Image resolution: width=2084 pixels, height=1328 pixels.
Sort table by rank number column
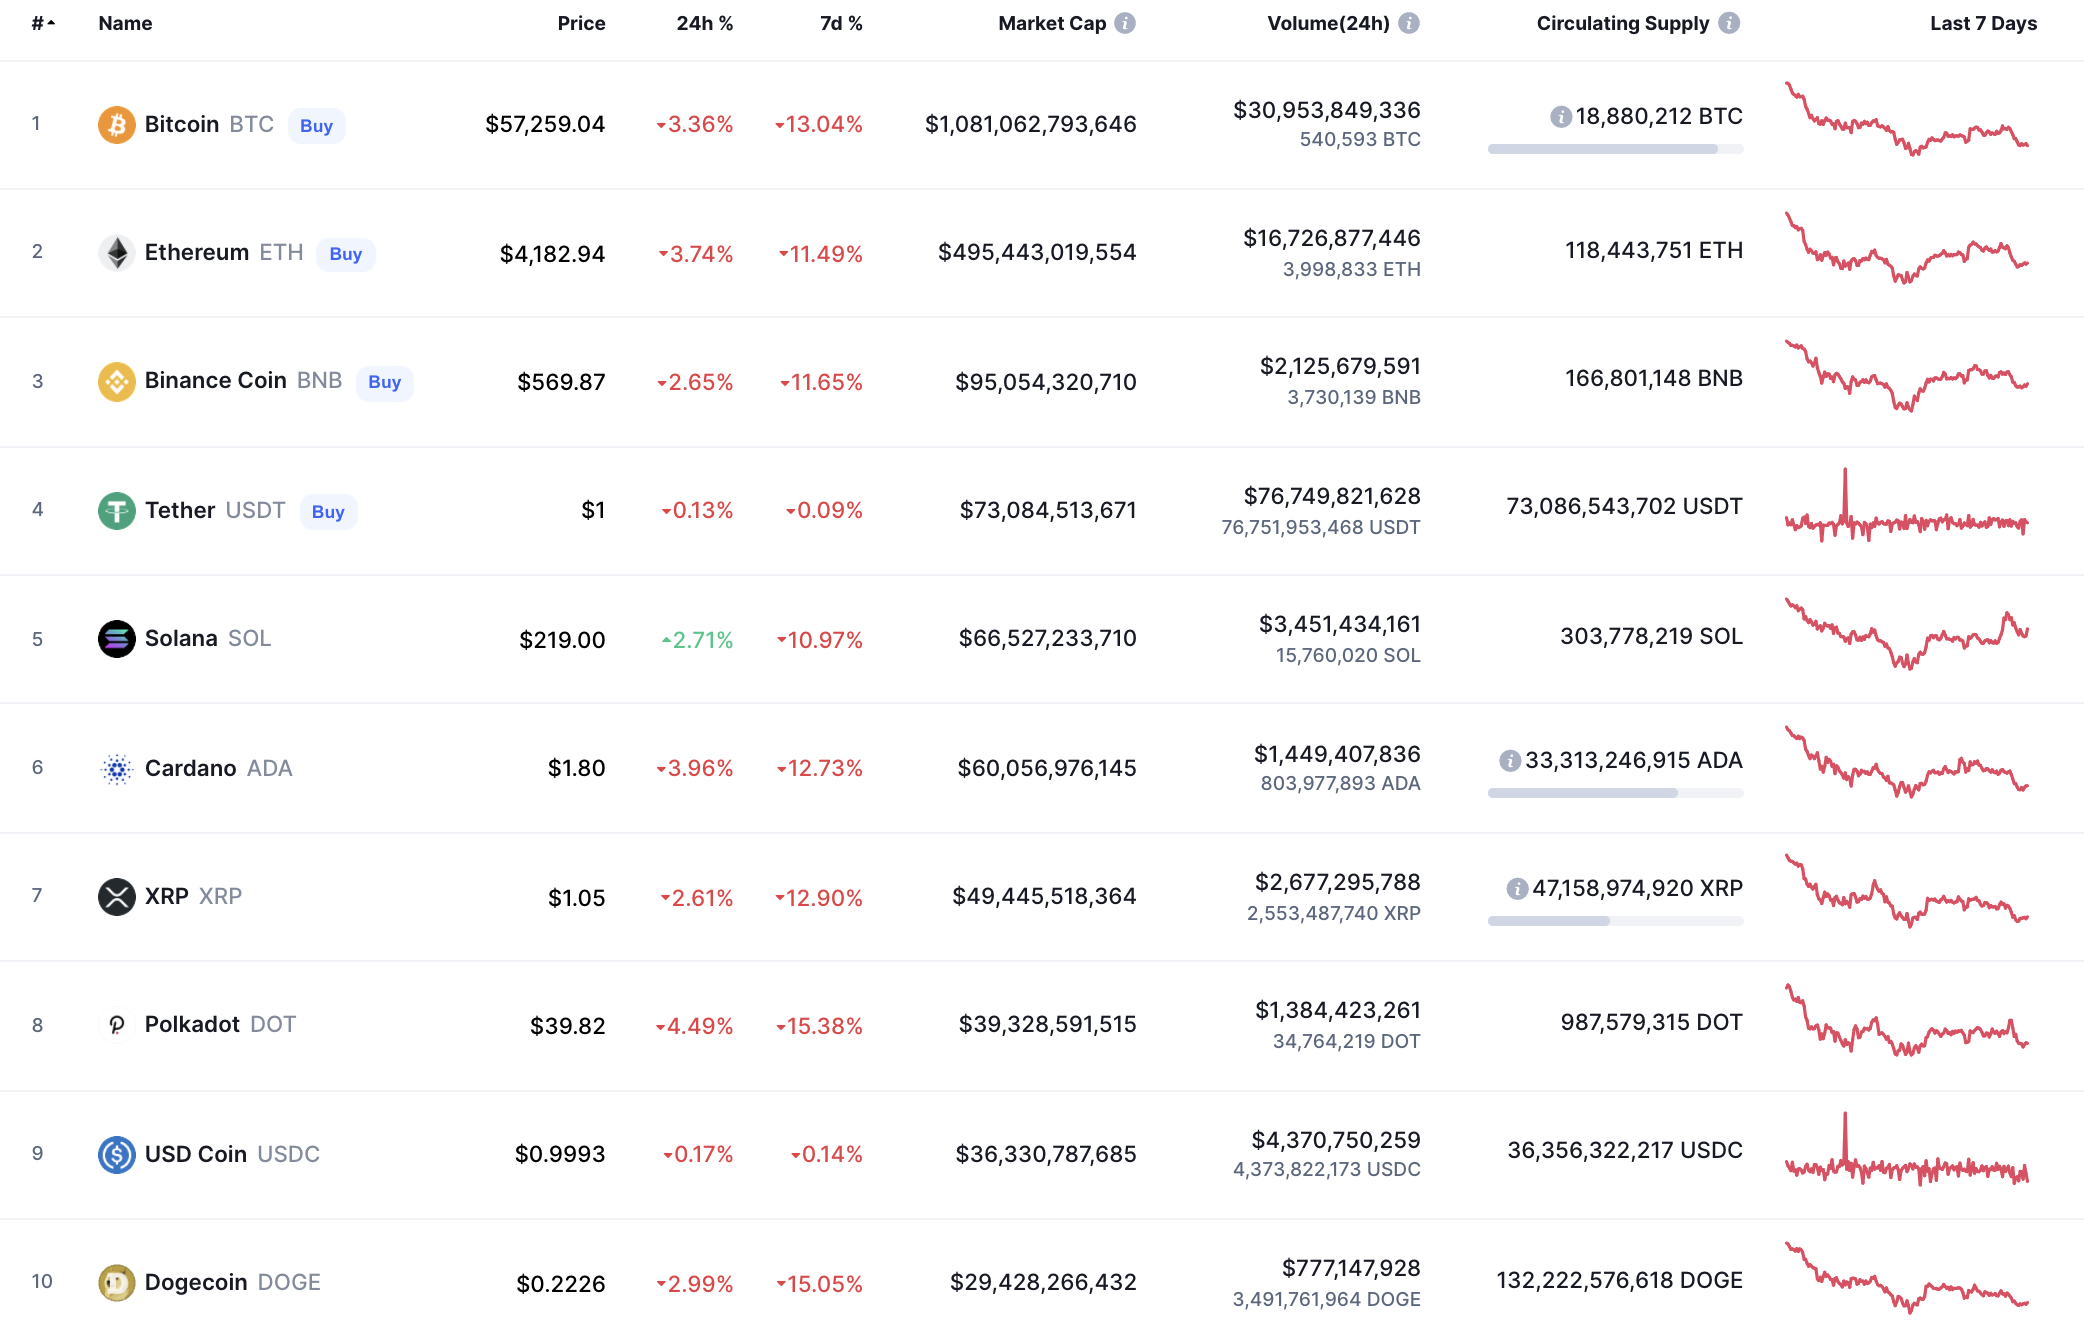click(x=42, y=23)
